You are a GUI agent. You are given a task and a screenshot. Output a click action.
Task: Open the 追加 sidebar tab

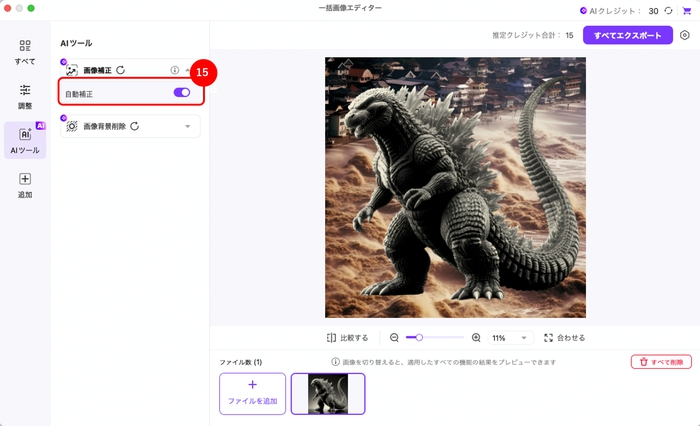click(25, 185)
